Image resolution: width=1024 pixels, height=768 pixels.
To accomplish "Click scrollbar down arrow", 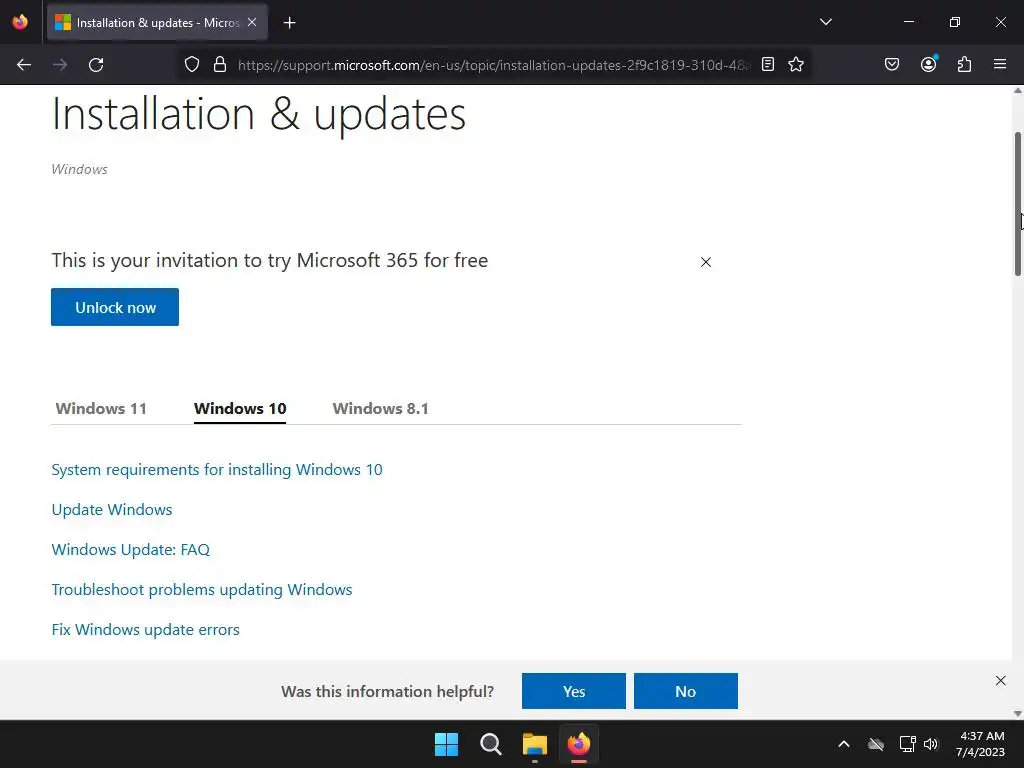I will (1017, 713).
